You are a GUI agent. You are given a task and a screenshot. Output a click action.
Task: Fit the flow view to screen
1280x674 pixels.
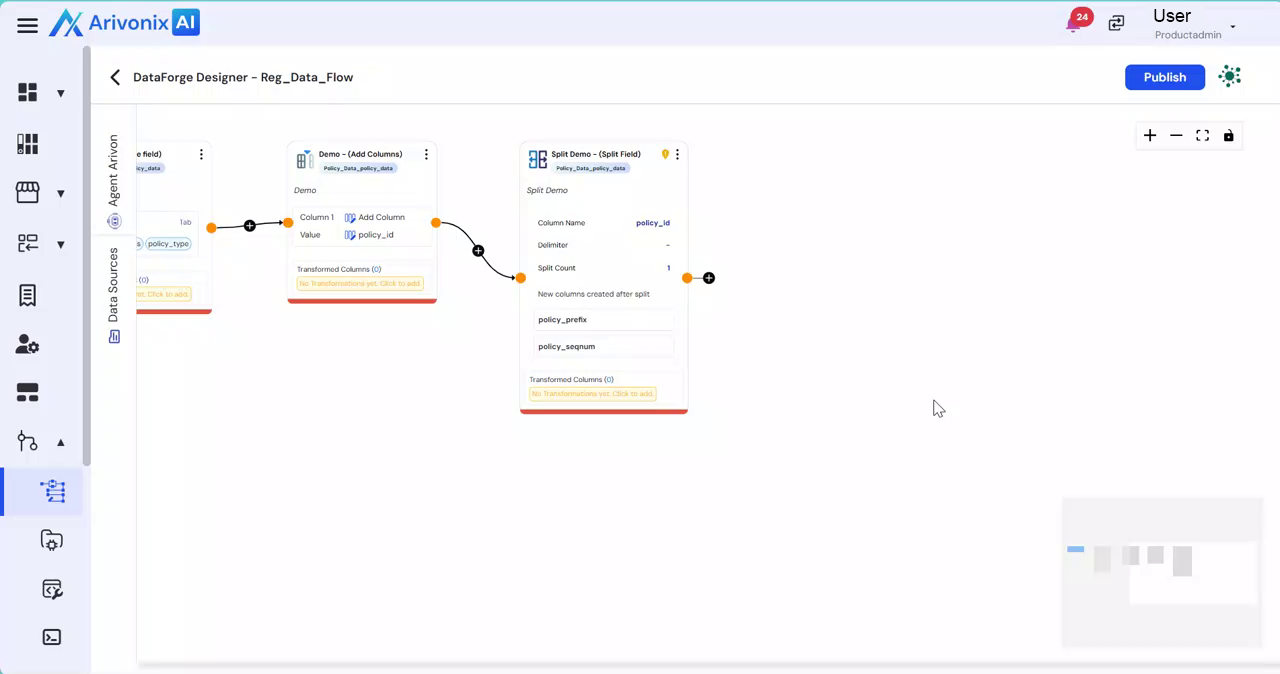click(x=1202, y=136)
